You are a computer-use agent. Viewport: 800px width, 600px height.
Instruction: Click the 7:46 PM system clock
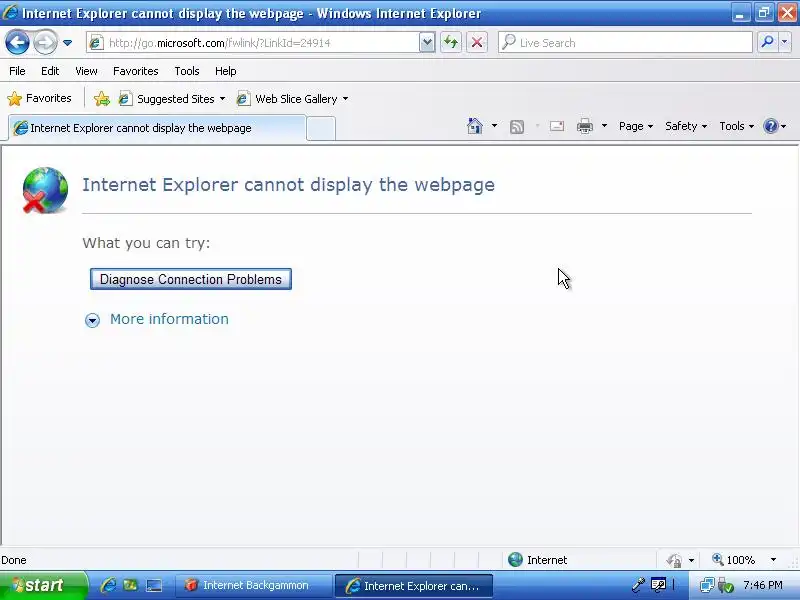coord(762,585)
